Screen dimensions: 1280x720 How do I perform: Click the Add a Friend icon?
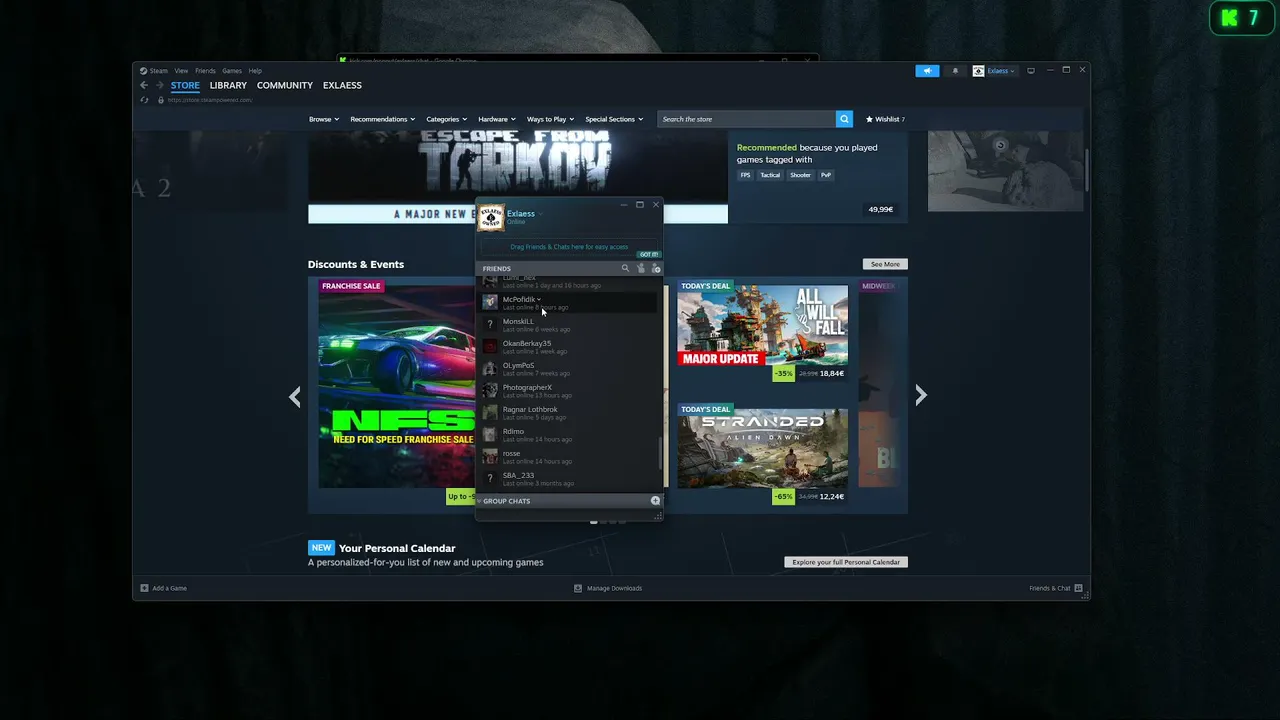coord(656,268)
